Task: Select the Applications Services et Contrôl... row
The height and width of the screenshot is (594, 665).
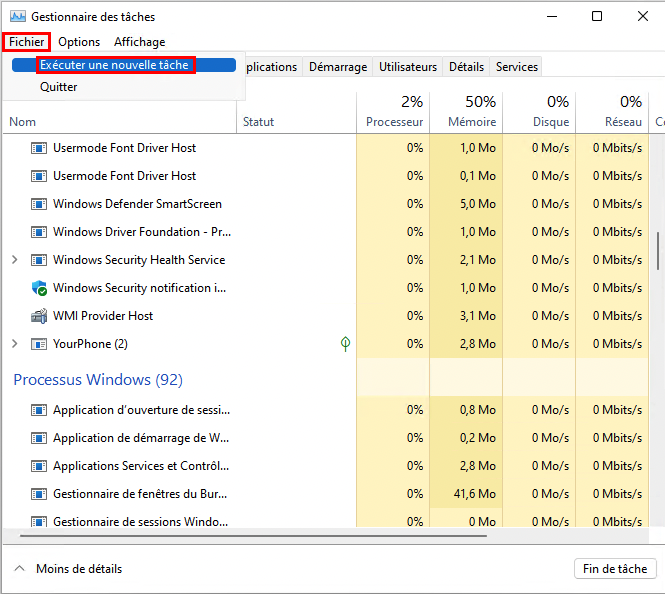Action: point(326,466)
